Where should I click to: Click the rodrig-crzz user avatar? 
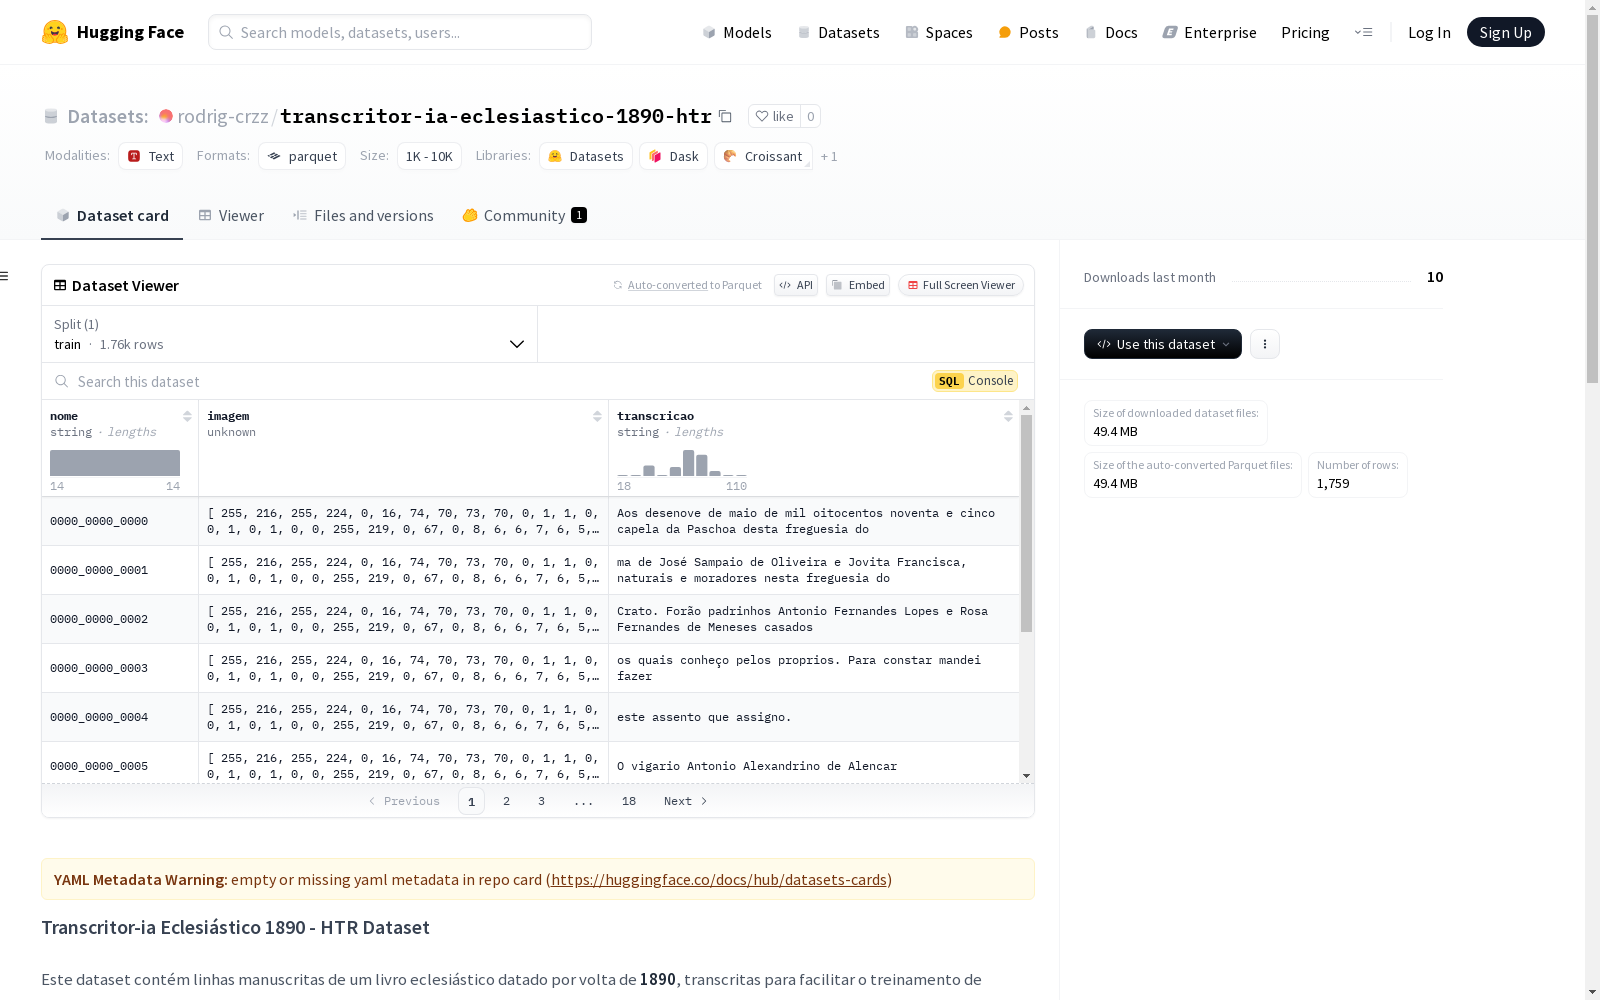(x=166, y=116)
